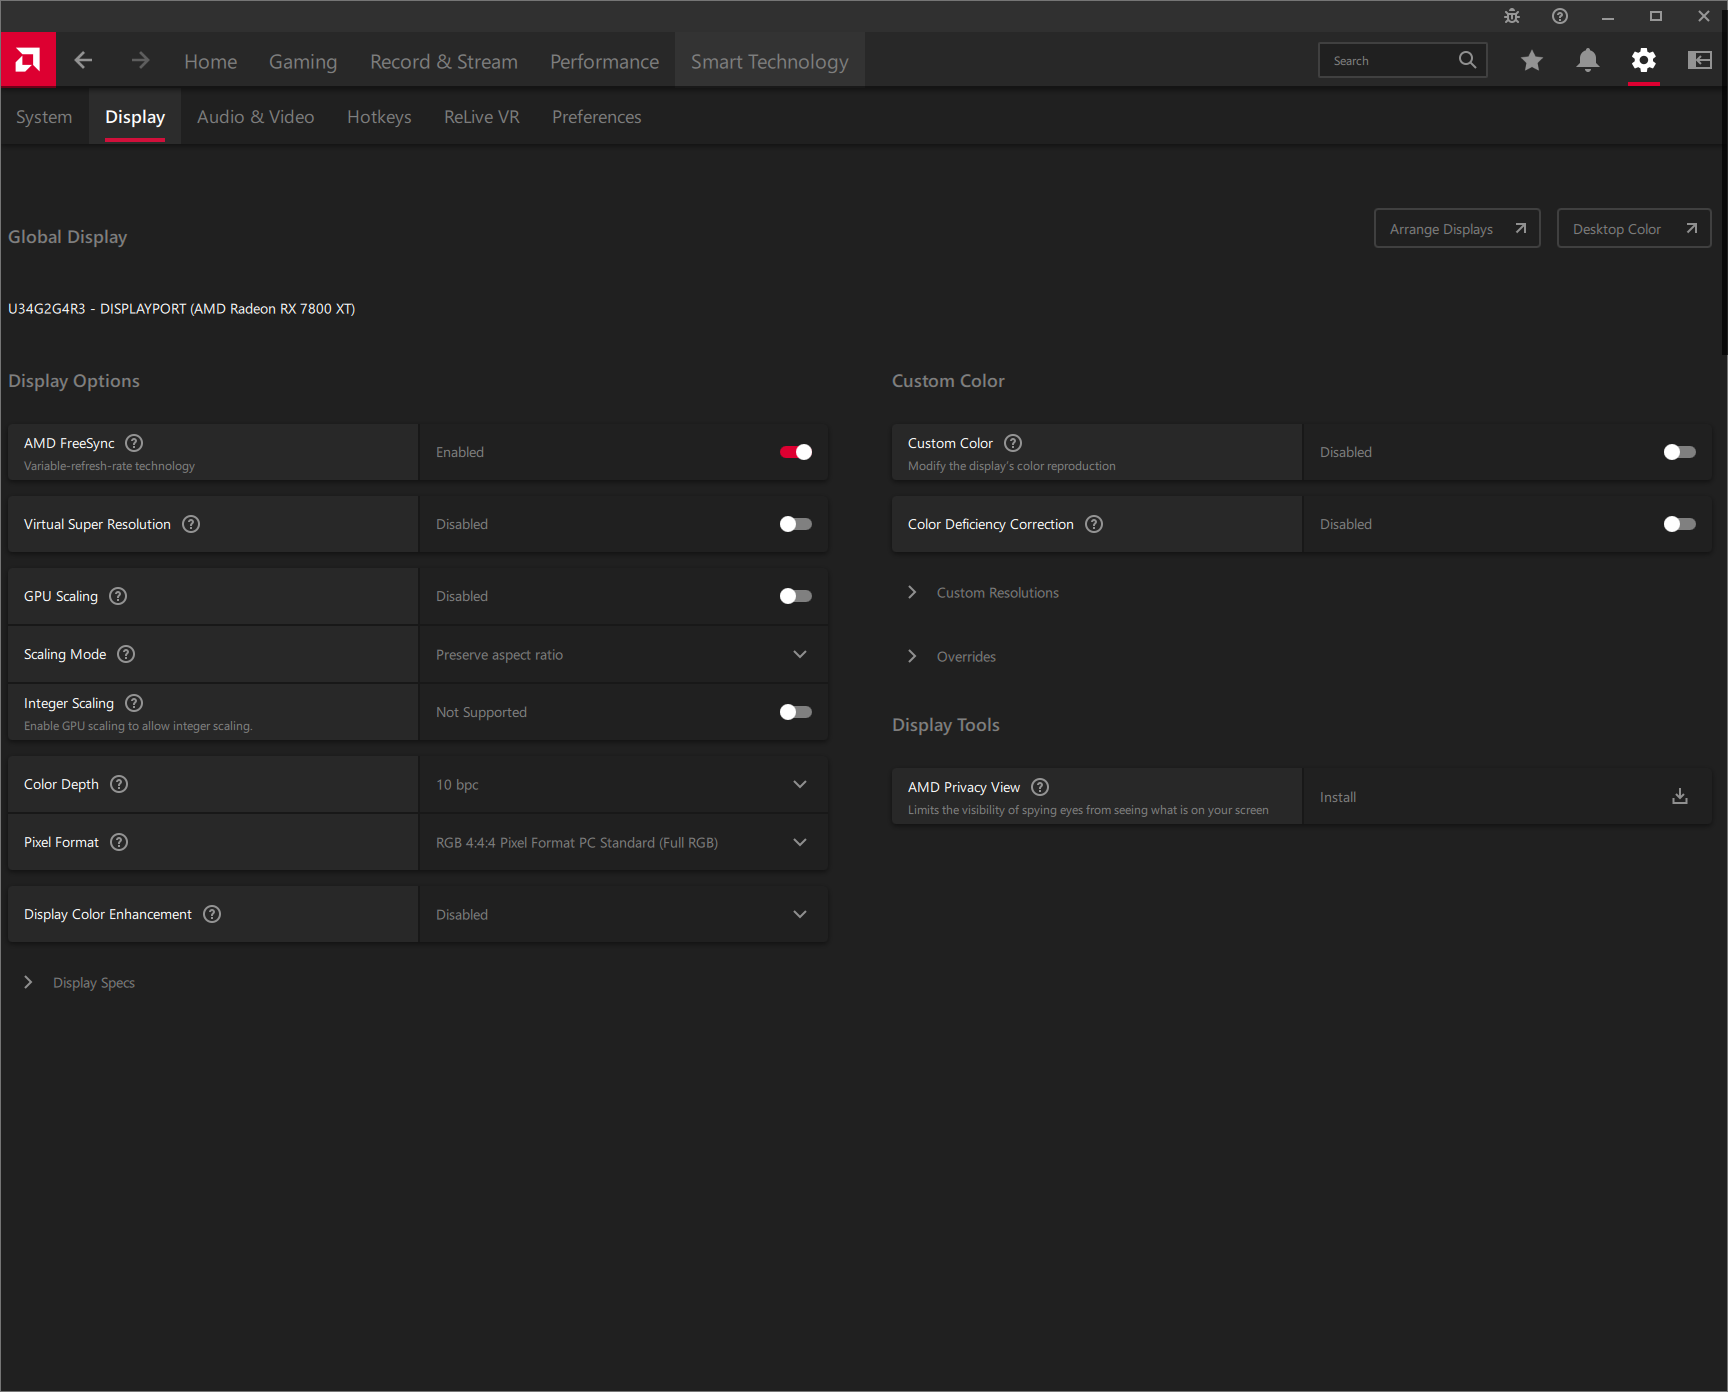The height and width of the screenshot is (1392, 1728).
Task: Open Pixel Format dropdown
Action: [624, 842]
